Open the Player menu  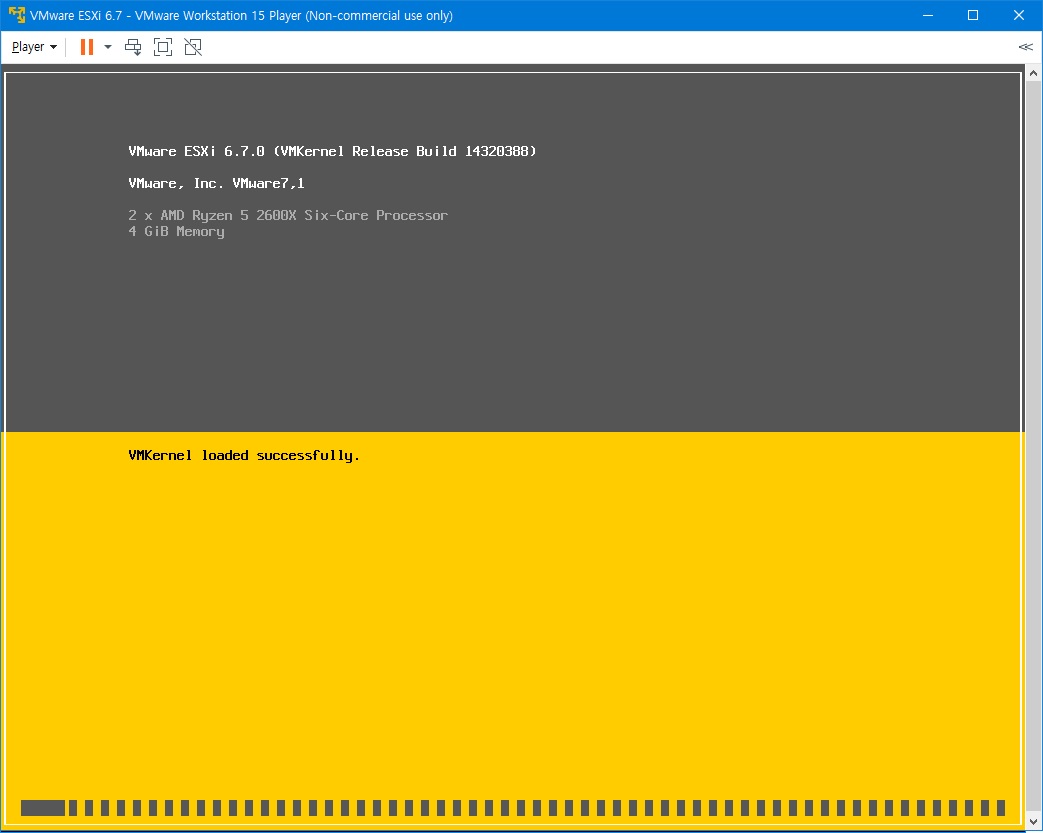coord(34,47)
